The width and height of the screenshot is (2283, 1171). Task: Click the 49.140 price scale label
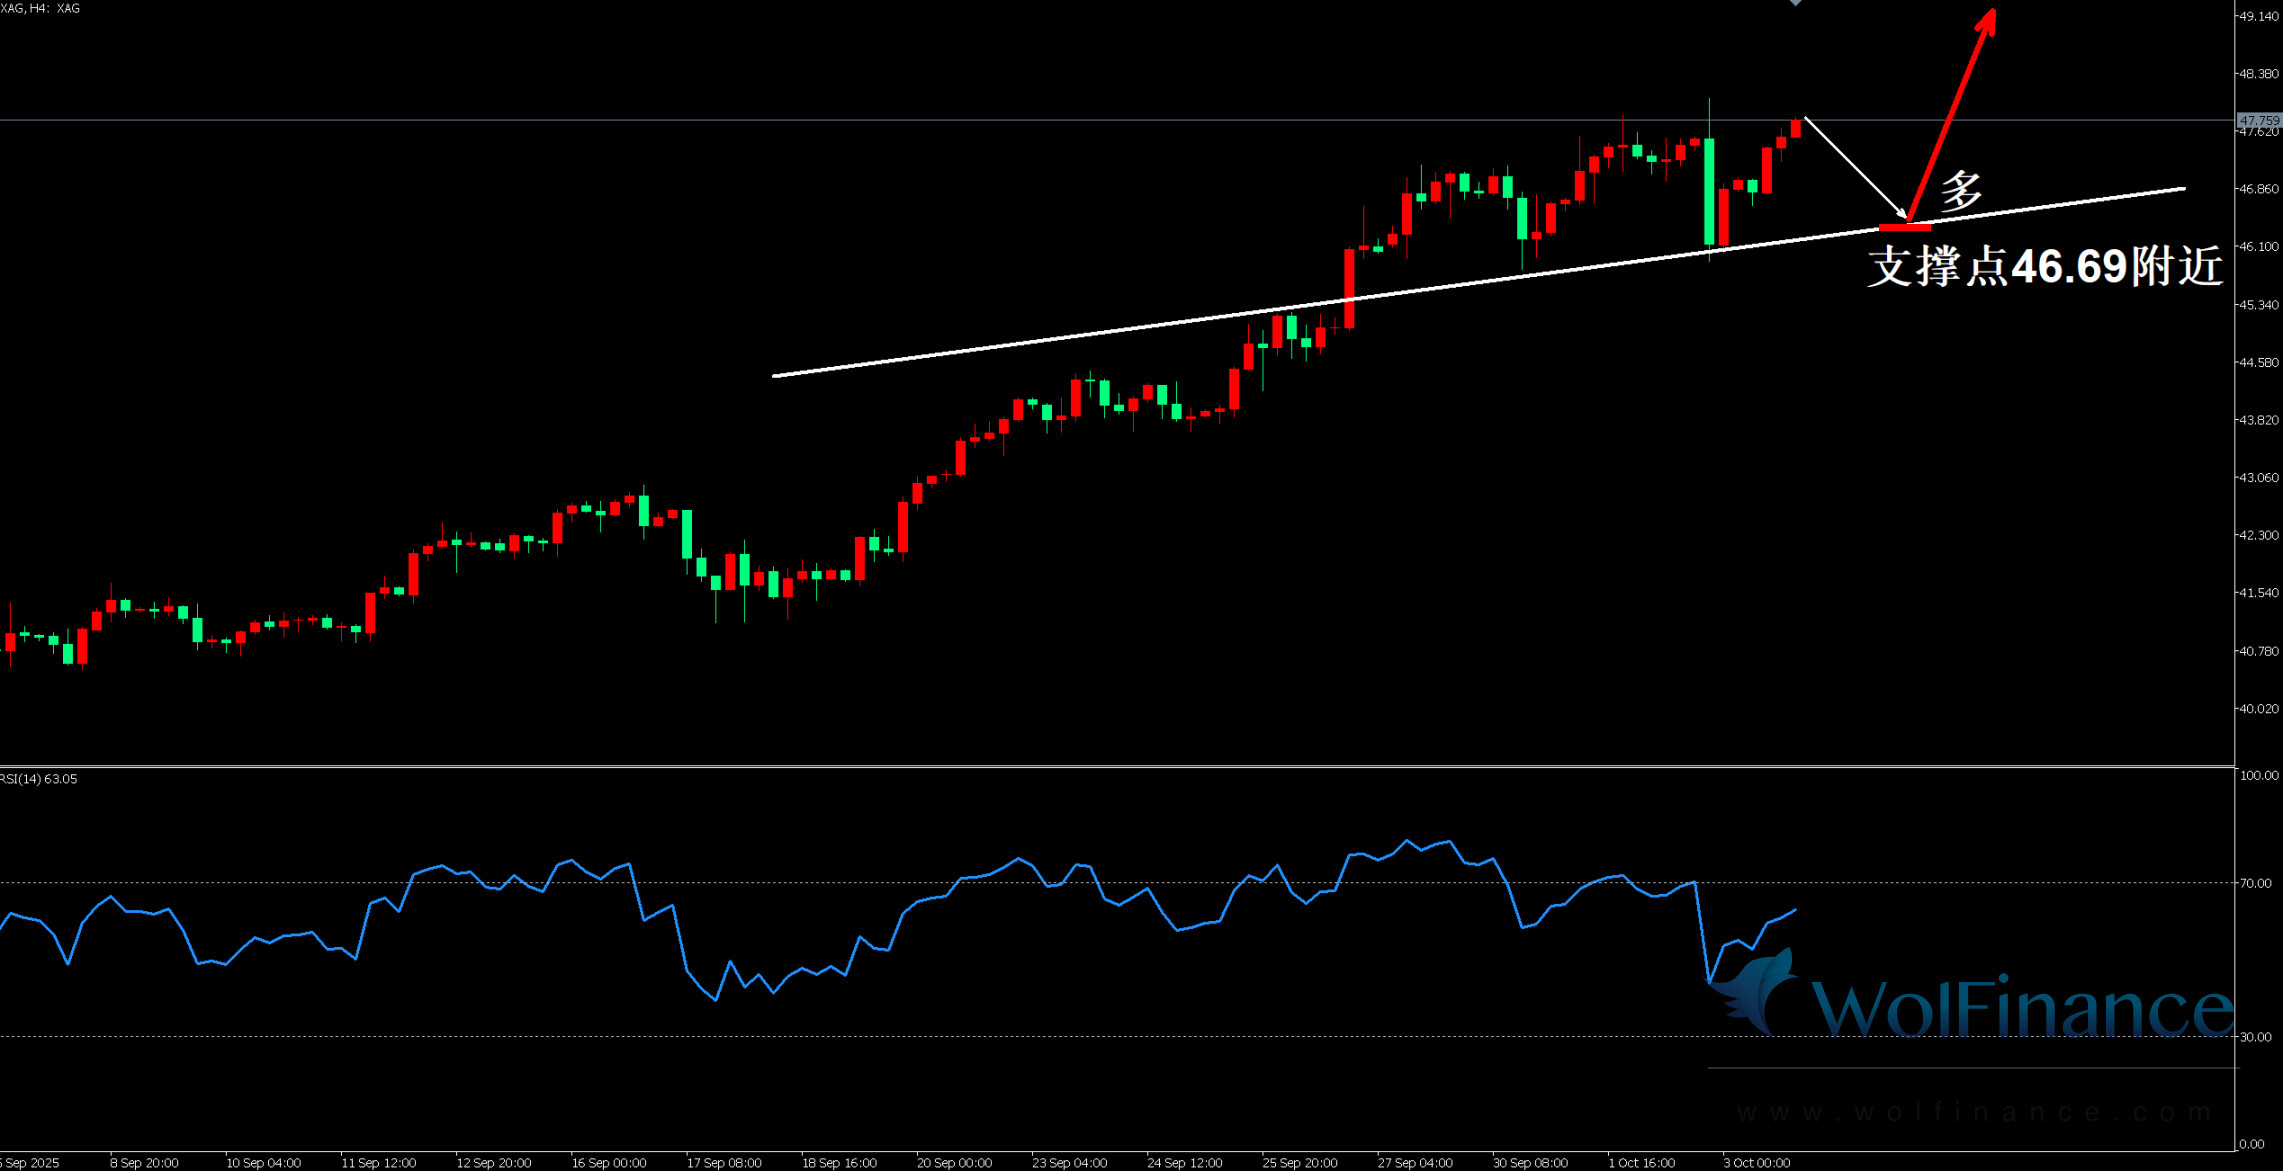click(2258, 16)
